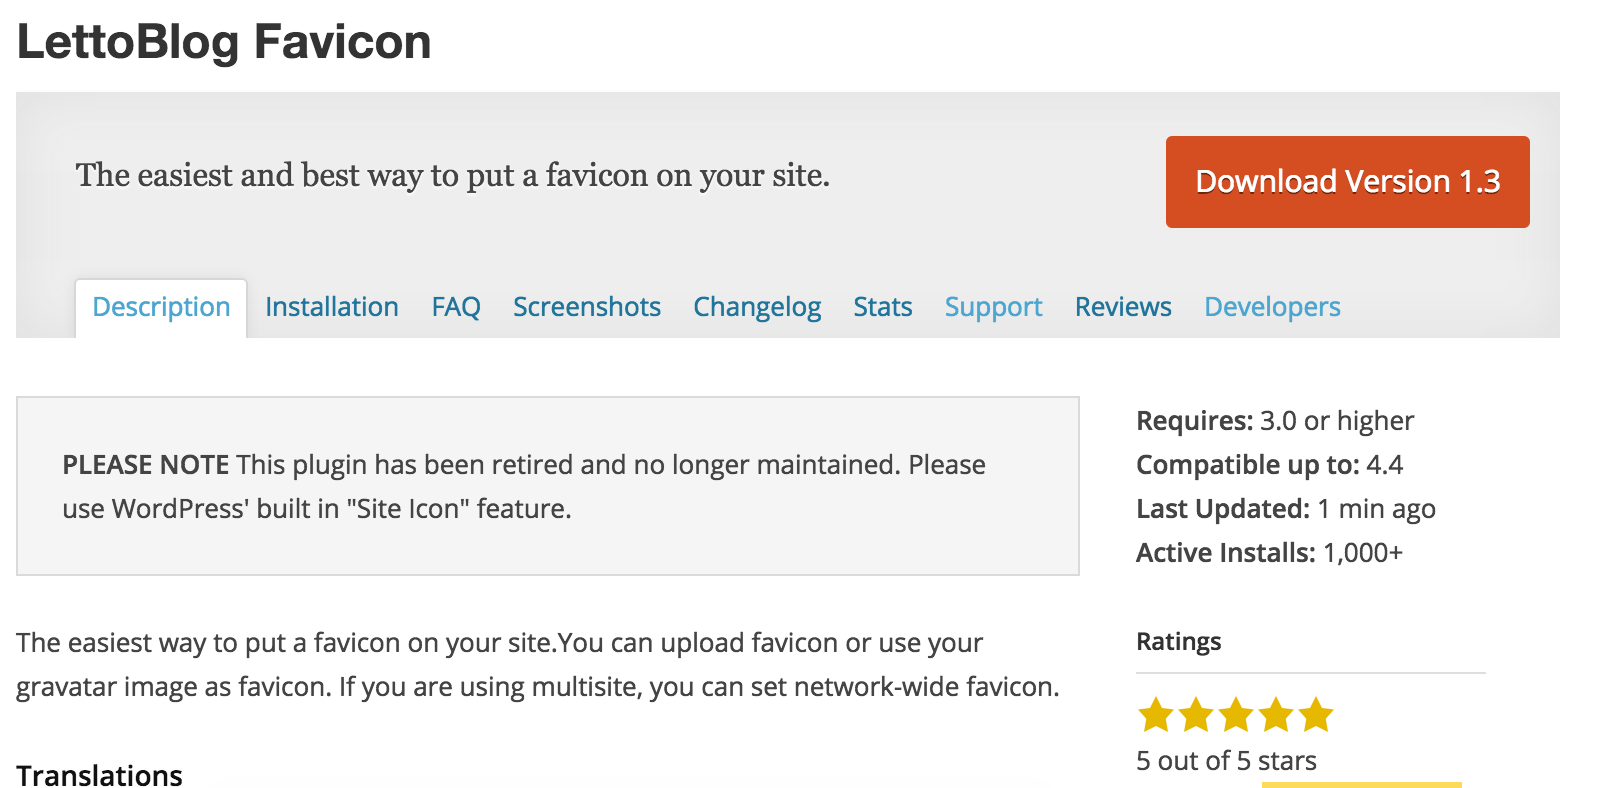Click the third rating star

tap(1236, 715)
